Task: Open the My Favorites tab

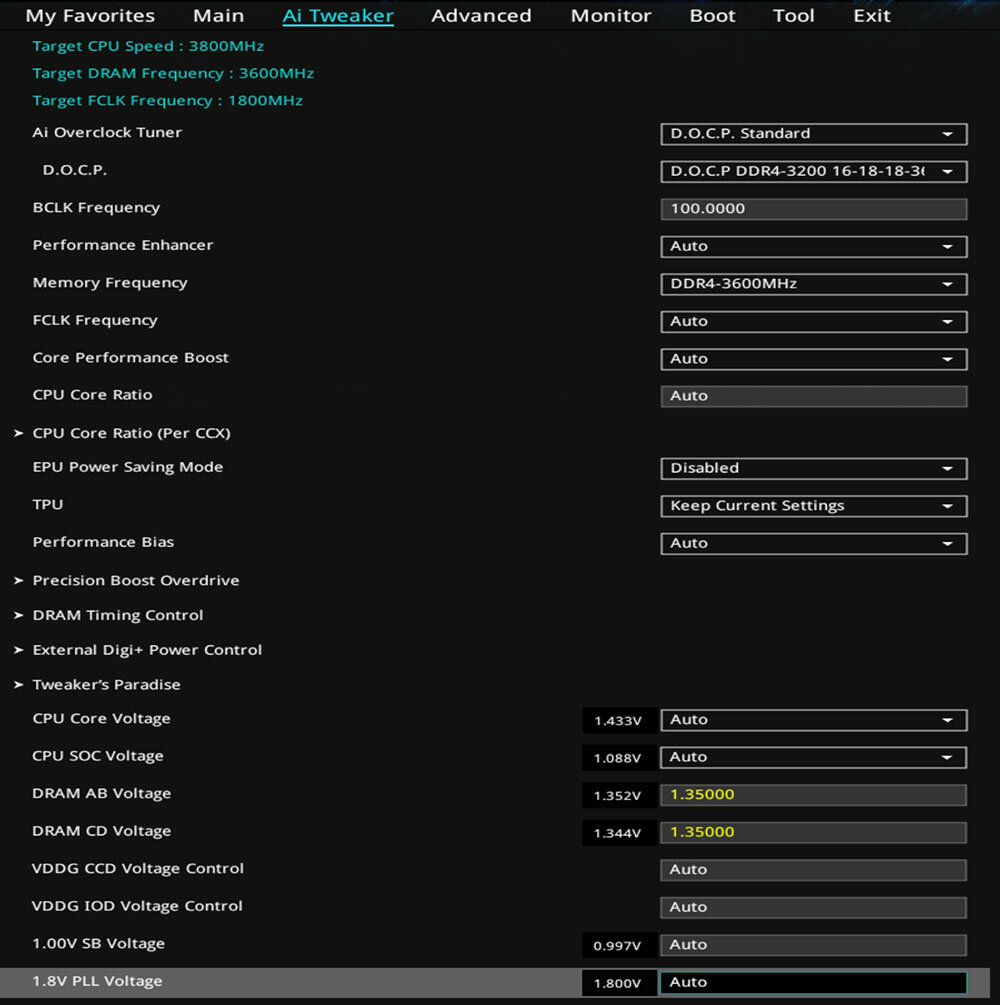Action: pos(90,15)
